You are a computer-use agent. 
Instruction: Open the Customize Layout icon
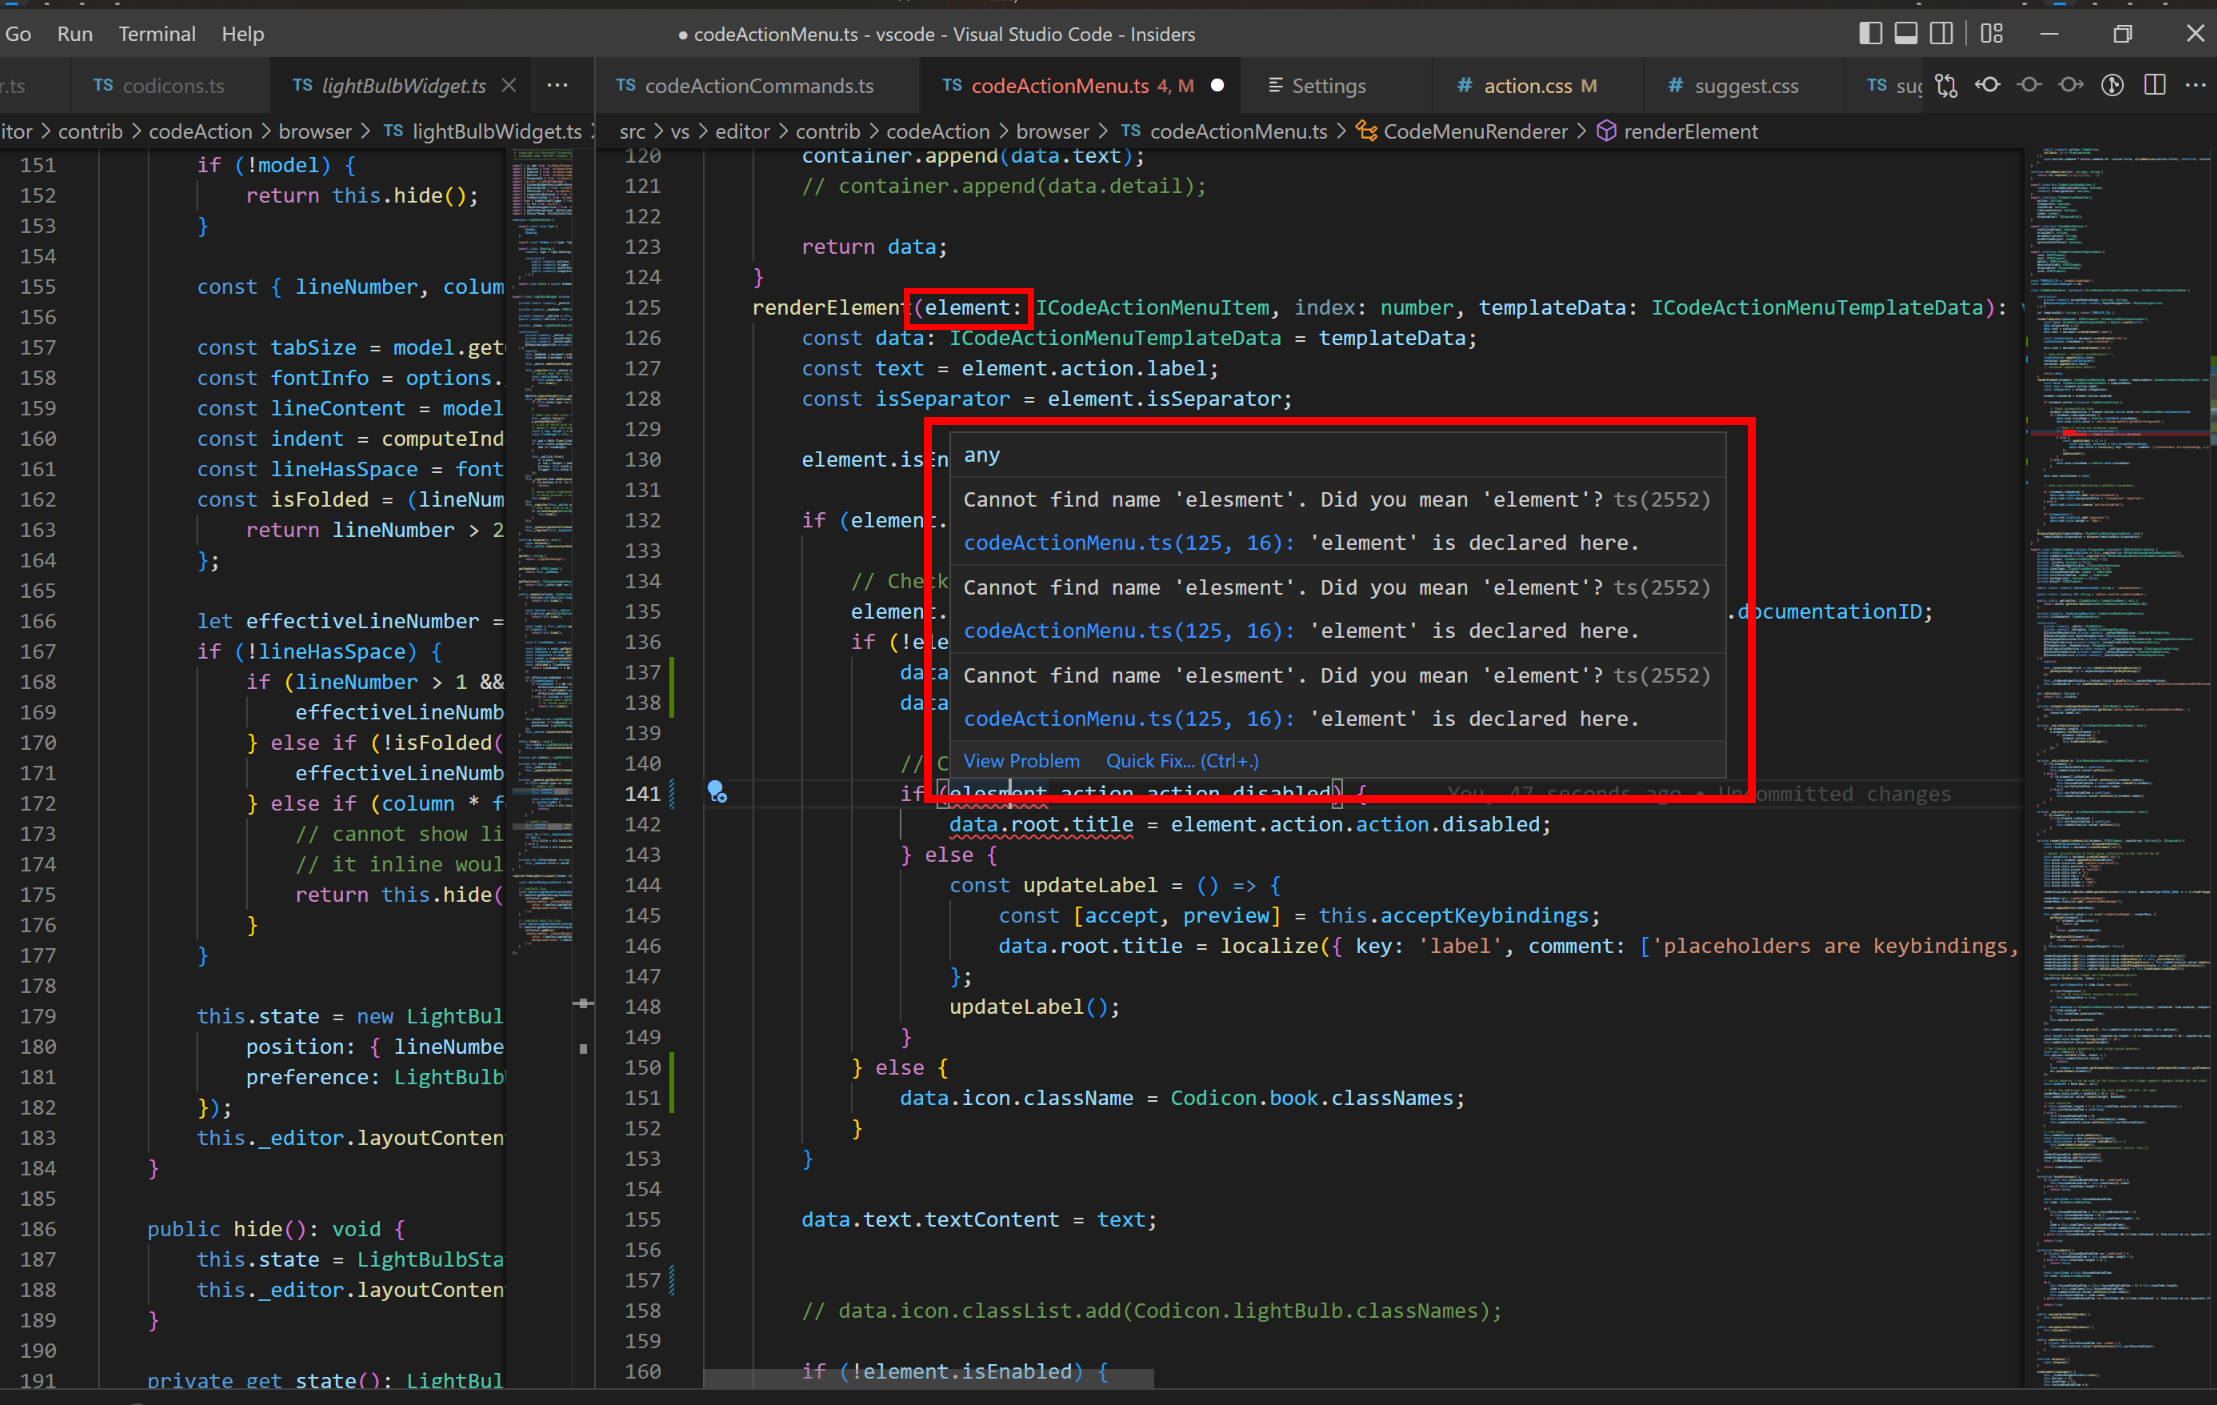click(x=1992, y=34)
